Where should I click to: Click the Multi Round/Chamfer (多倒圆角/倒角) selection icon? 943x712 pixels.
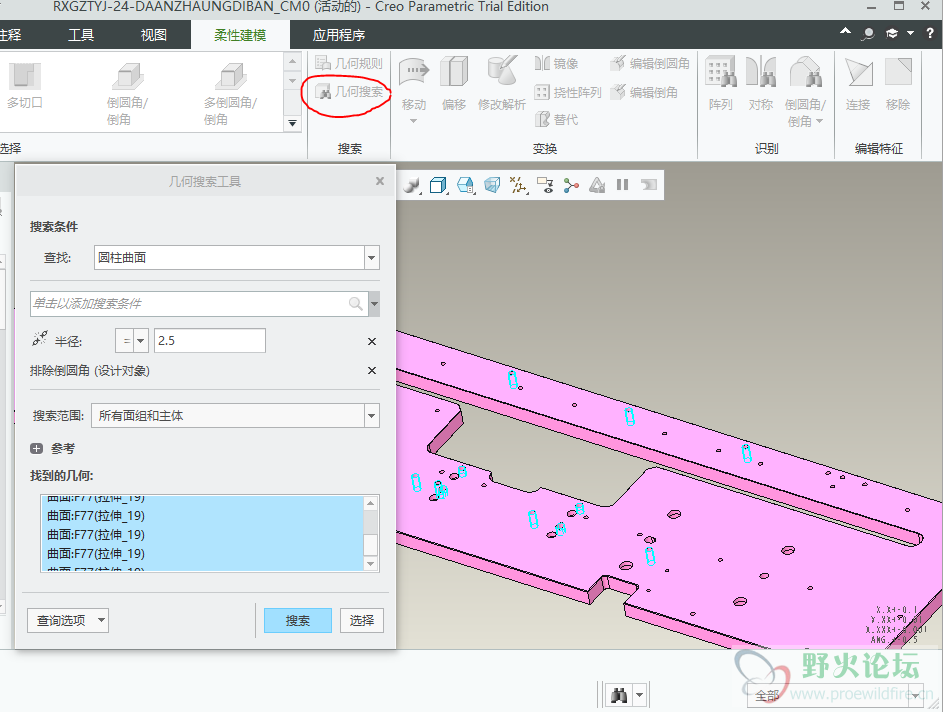point(230,77)
